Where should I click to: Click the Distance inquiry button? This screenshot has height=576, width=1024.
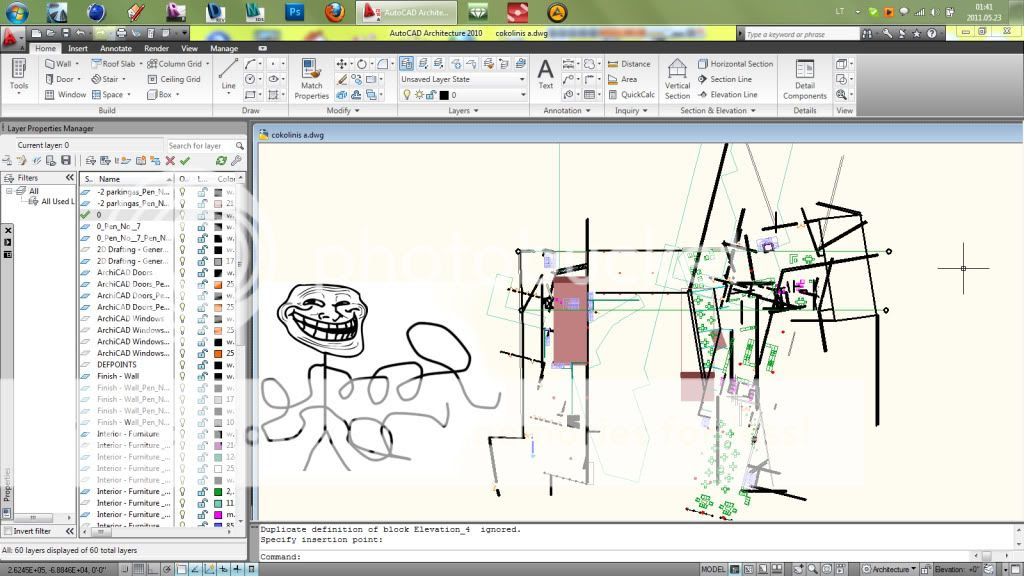coord(629,63)
